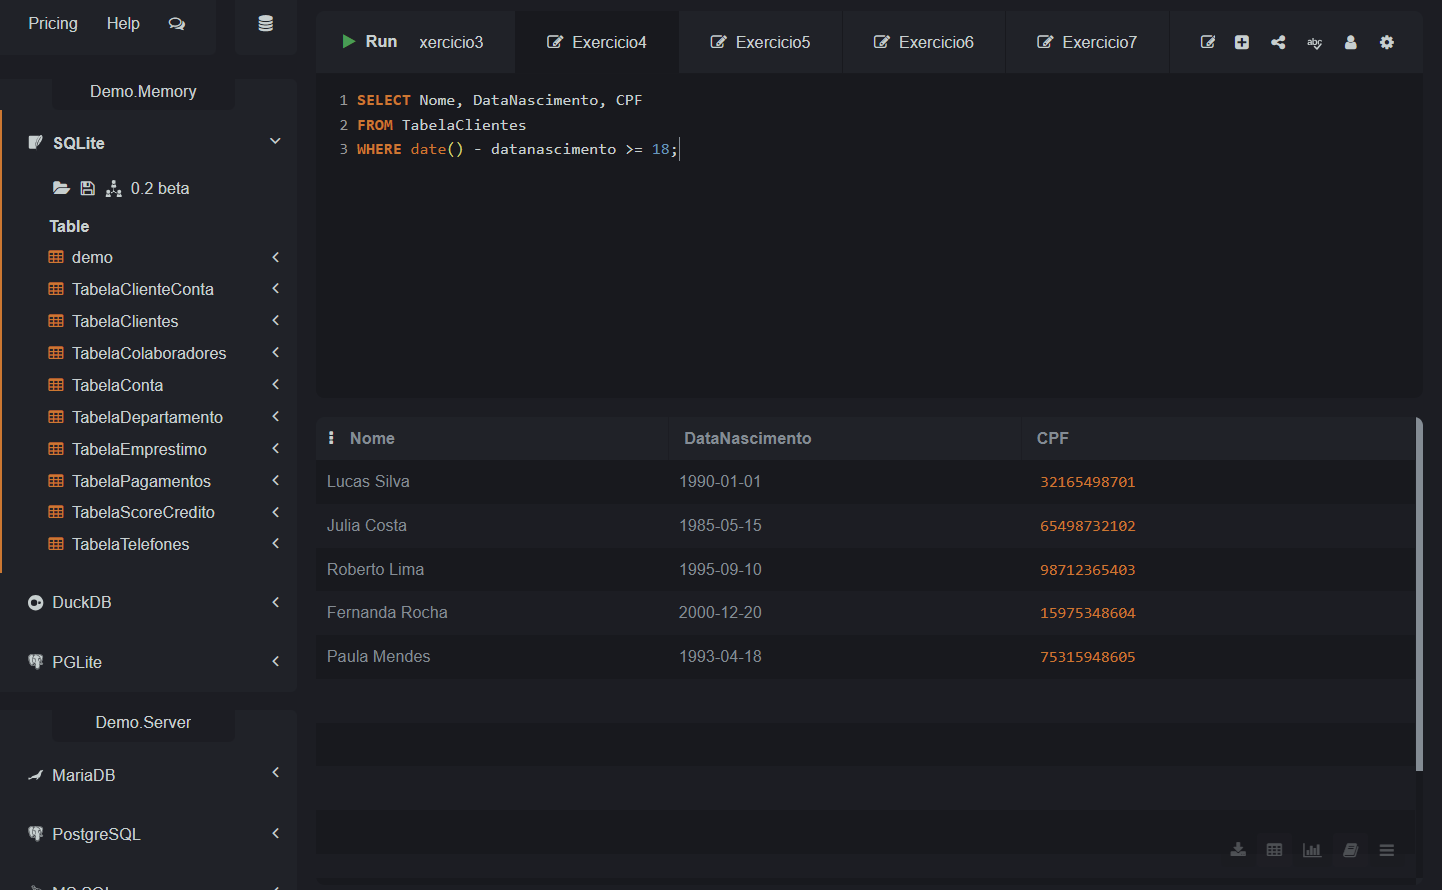The image size is (1442, 890).
Task: Expand the TabelaClientes table chevron
Action: (275, 321)
